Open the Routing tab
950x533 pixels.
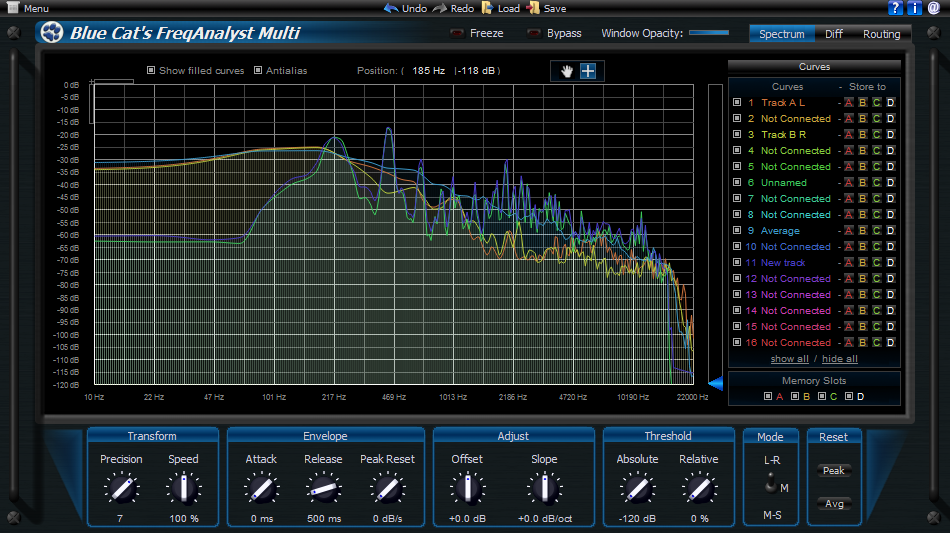coord(881,34)
